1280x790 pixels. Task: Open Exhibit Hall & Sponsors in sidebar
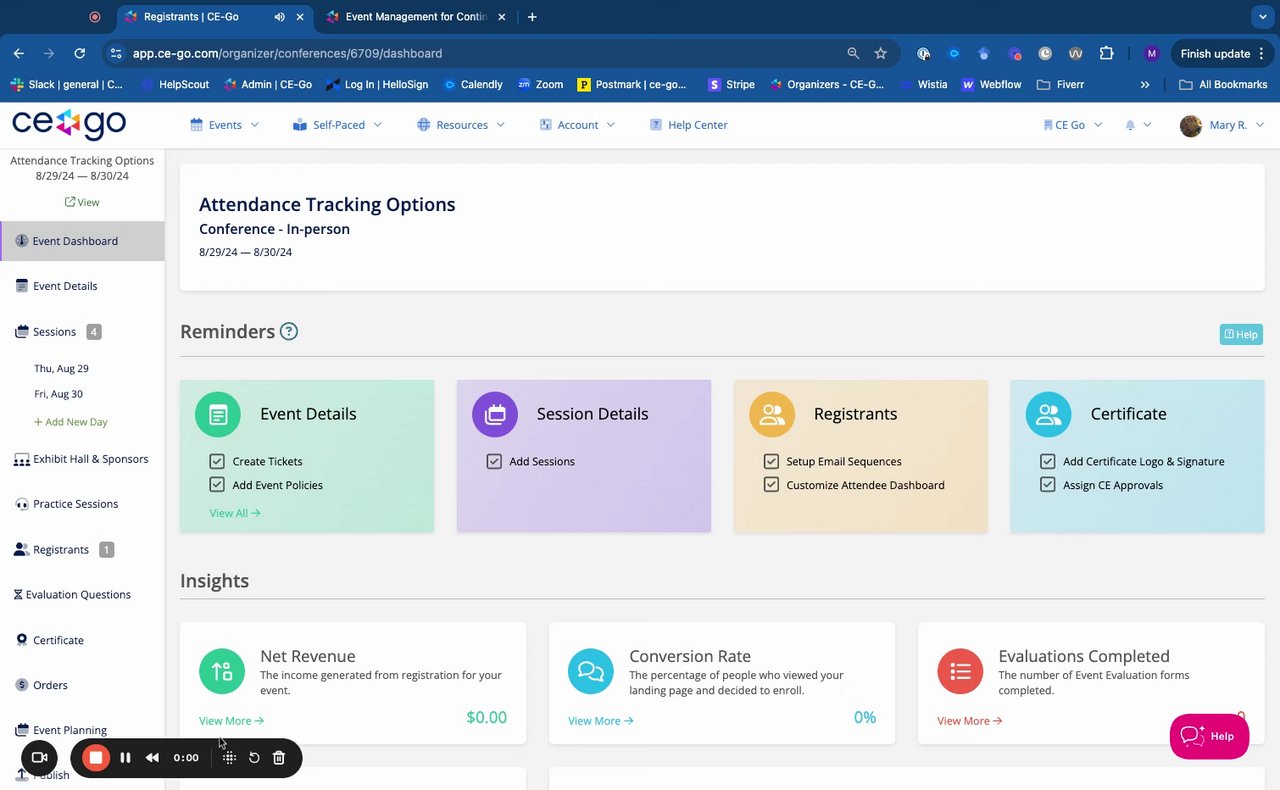point(82,459)
